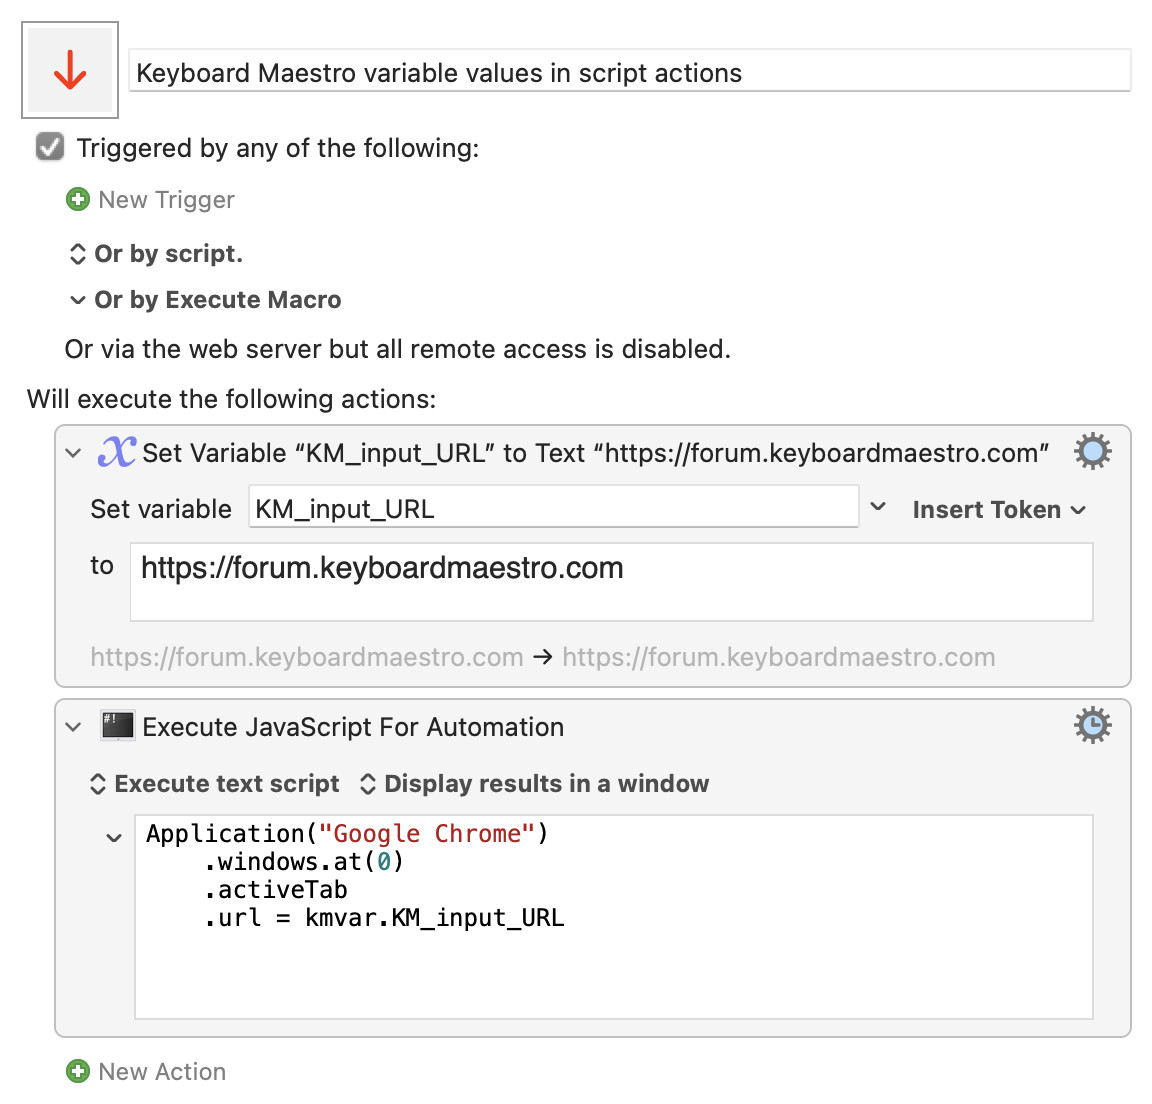Collapse the Or by Execute Macro section
The height and width of the screenshot is (1104, 1152).
(x=77, y=300)
